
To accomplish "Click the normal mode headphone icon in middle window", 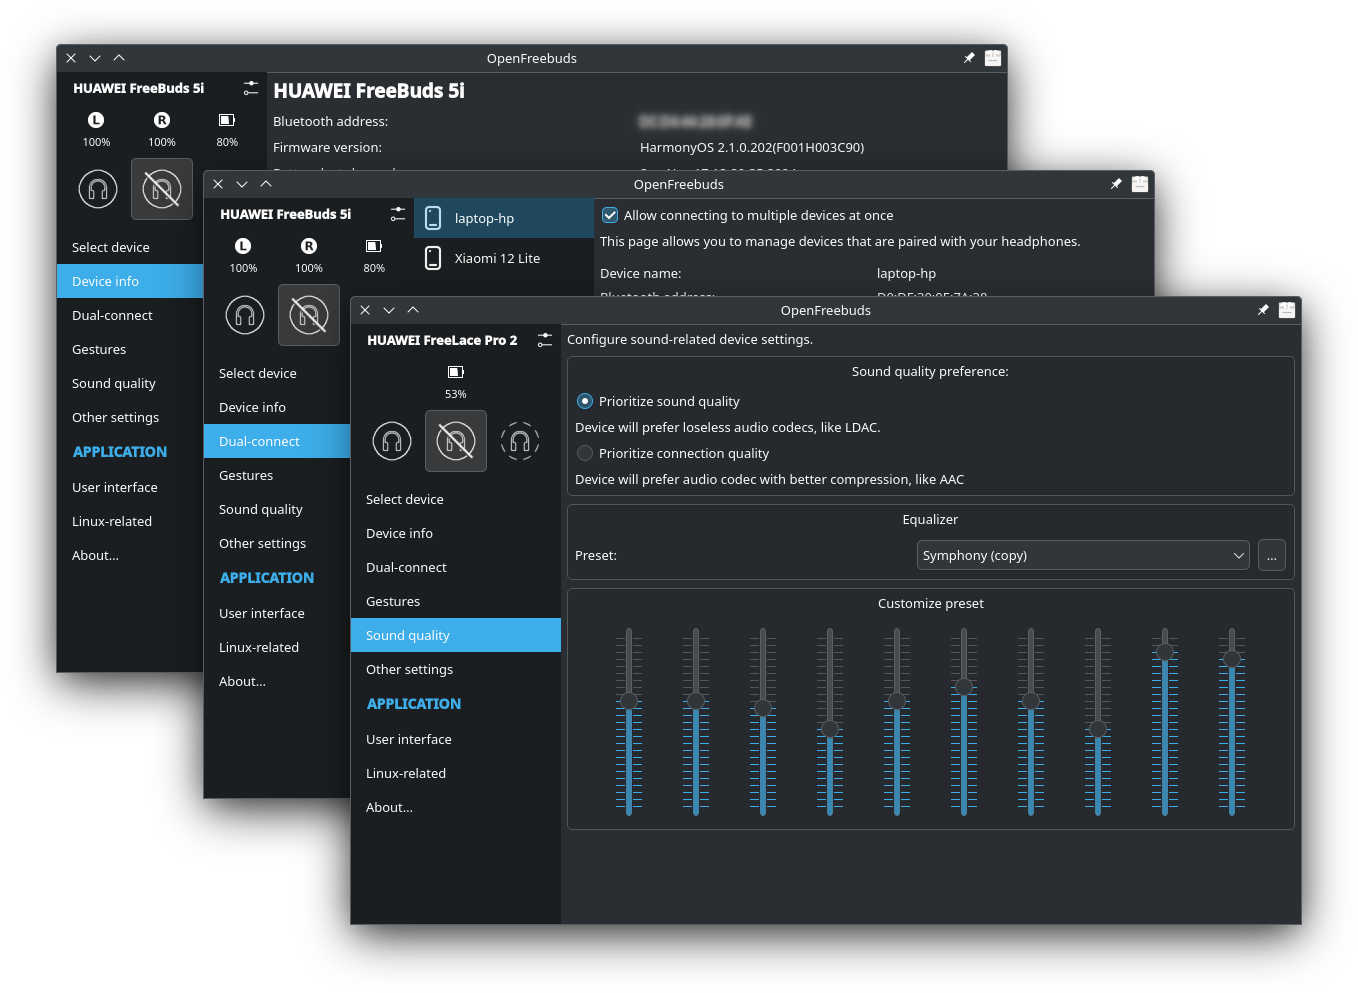I will click(245, 315).
